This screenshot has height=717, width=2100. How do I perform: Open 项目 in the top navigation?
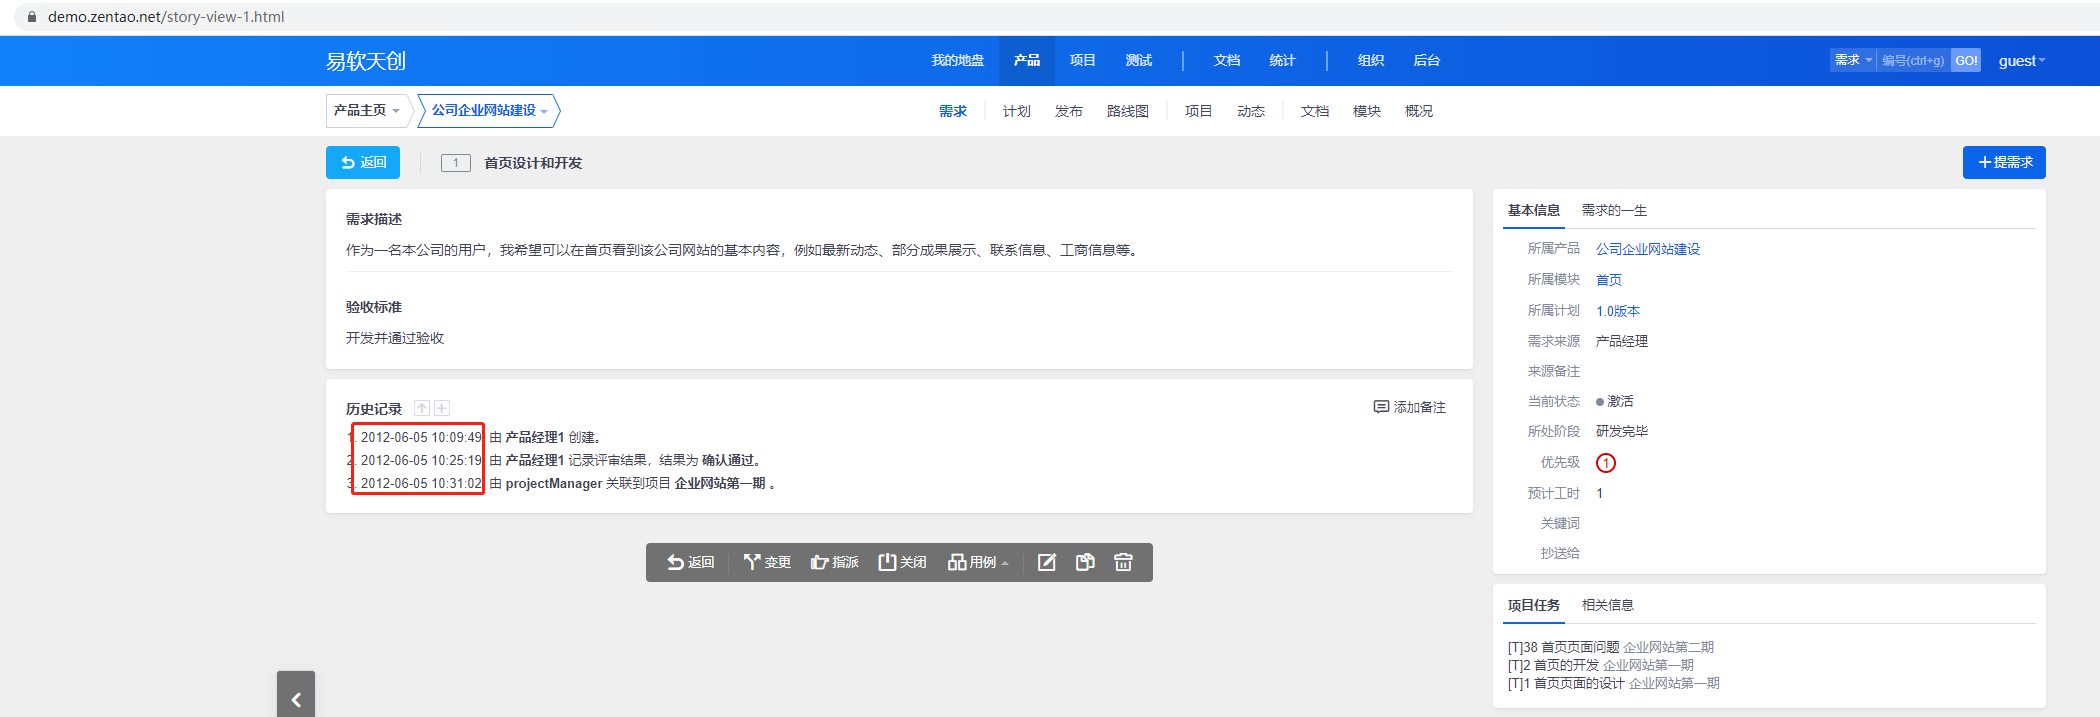[1082, 60]
